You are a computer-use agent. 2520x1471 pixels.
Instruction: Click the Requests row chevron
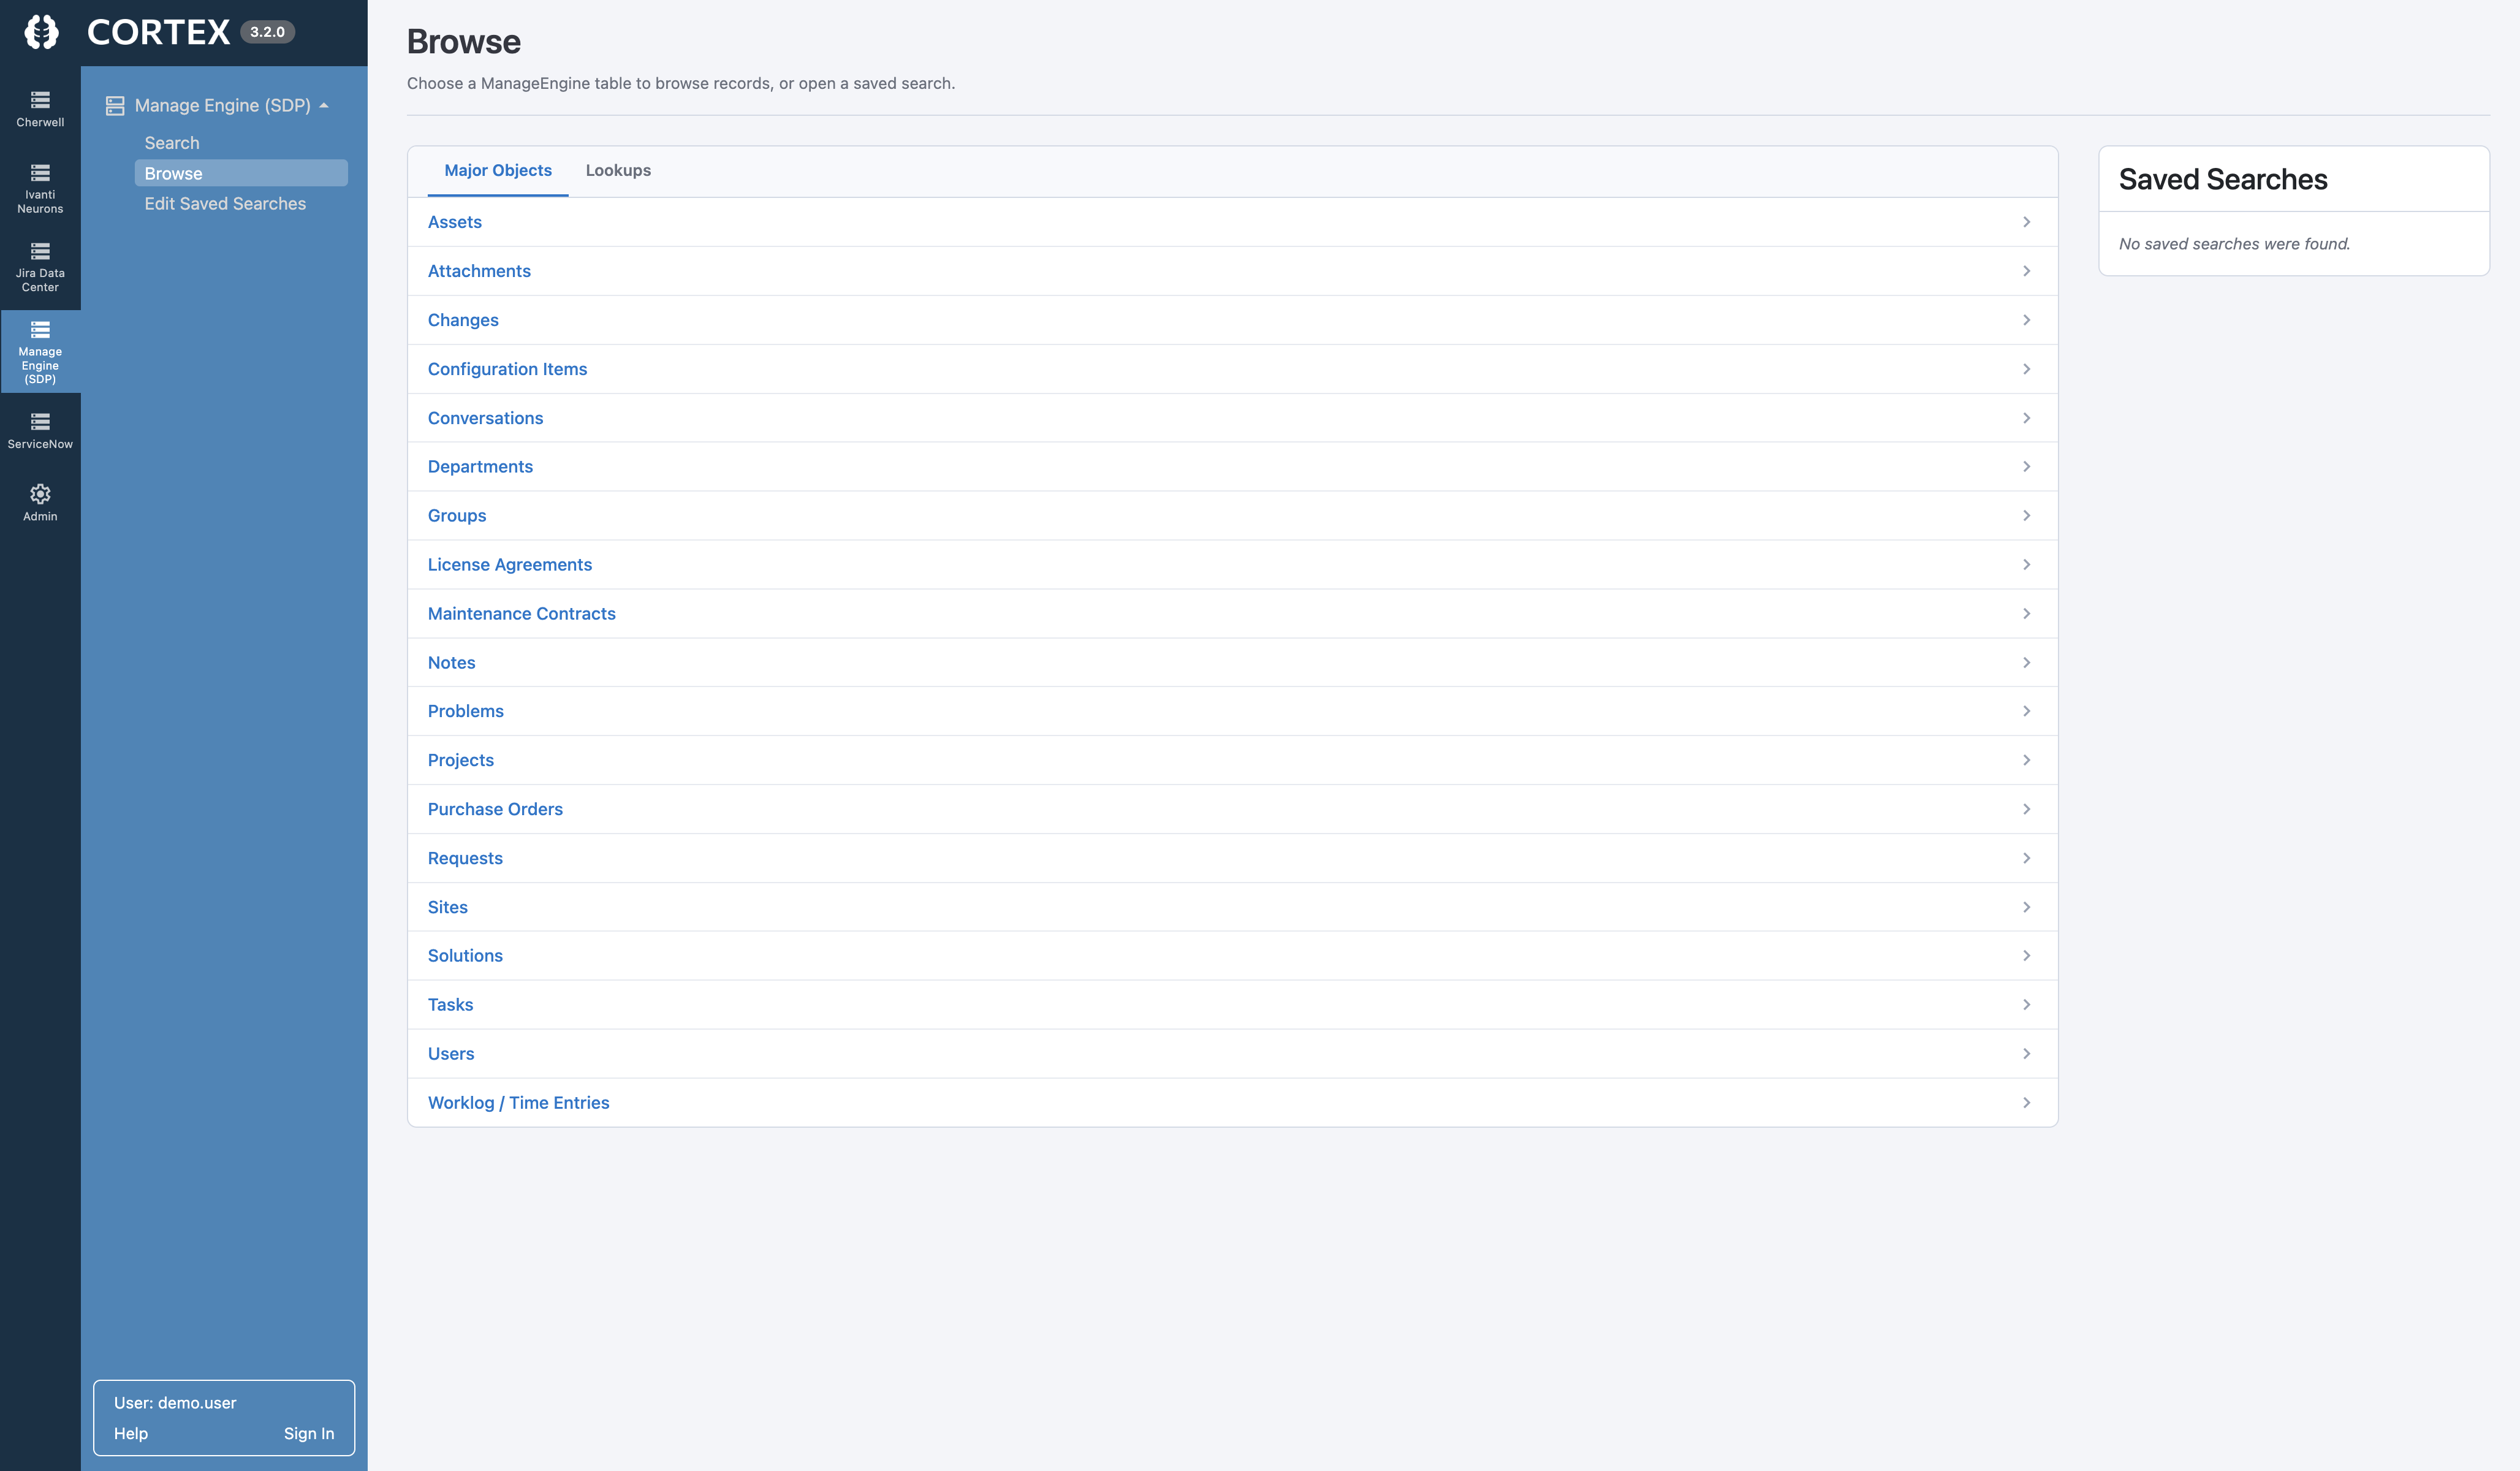point(2026,858)
